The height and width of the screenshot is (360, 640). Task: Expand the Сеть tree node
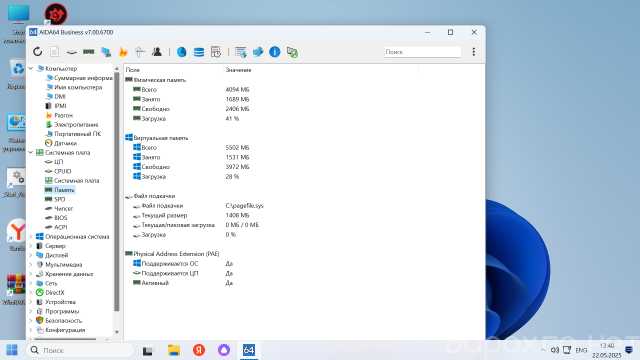point(31,283)
